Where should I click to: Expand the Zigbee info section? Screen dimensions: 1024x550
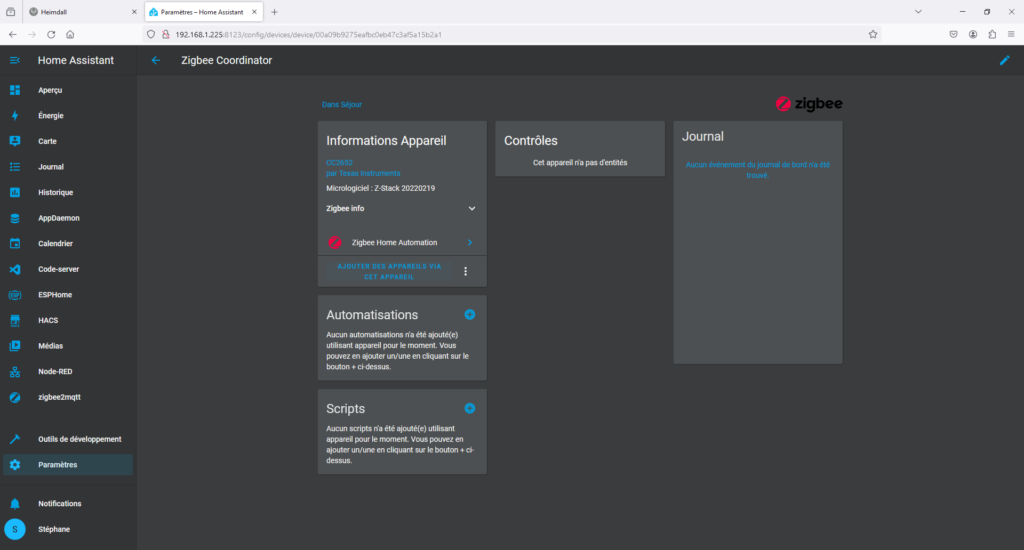click(x=402, y=208)
